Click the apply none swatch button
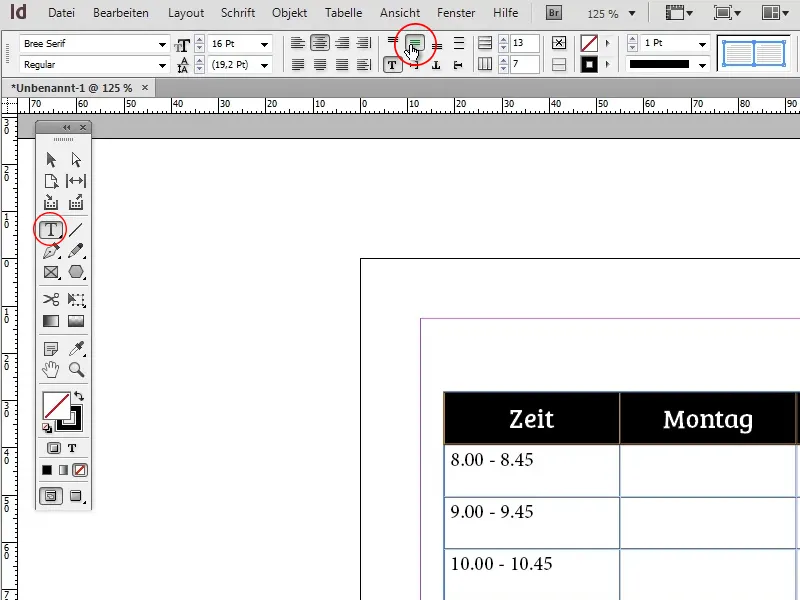800x600 pixels. click(x=80, y=470)
